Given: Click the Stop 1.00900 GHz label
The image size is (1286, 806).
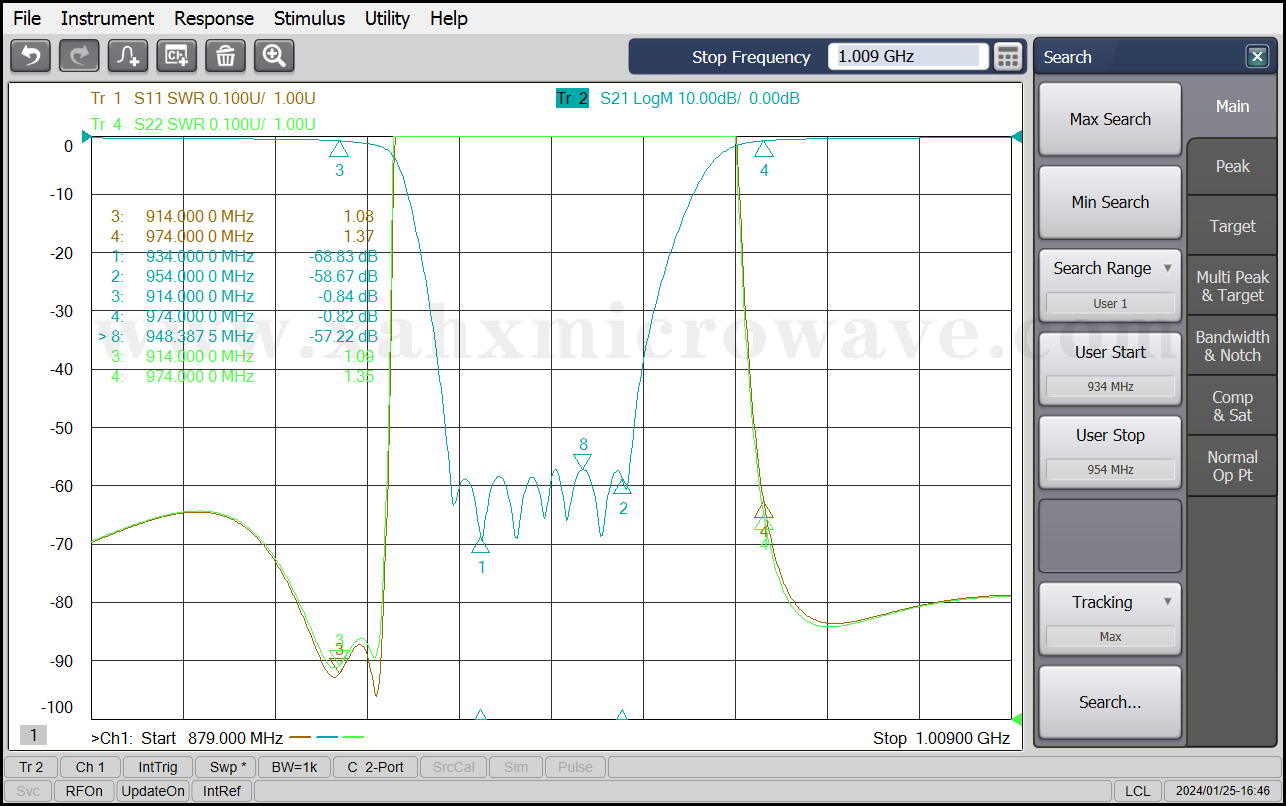Looking at the screenshot, I should coord(941,738).
